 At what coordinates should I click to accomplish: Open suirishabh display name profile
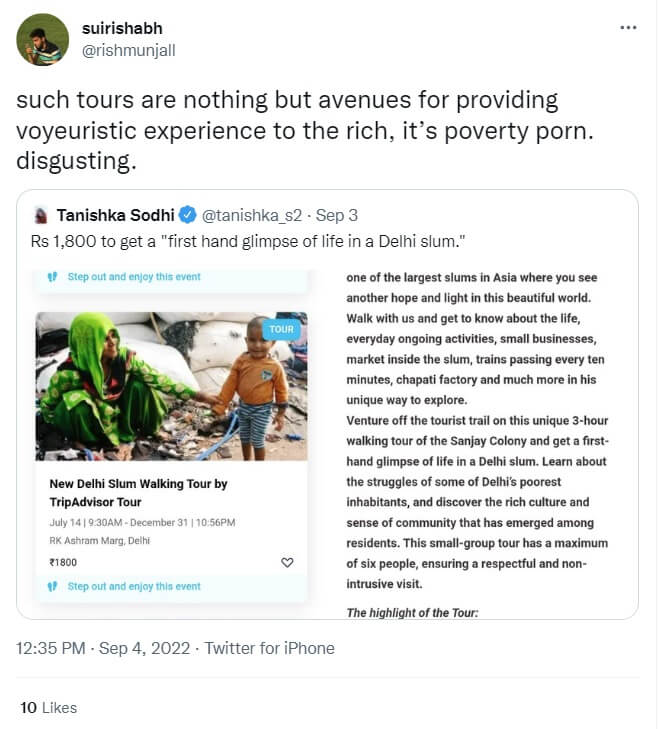click(120, 30)
